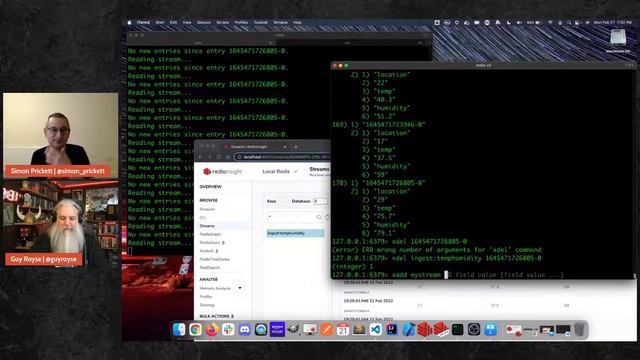Open CLI in RedisInsight sidebar
Image resolution: width=640 pixels, height=360 pixels.
(x=203, y=218)
